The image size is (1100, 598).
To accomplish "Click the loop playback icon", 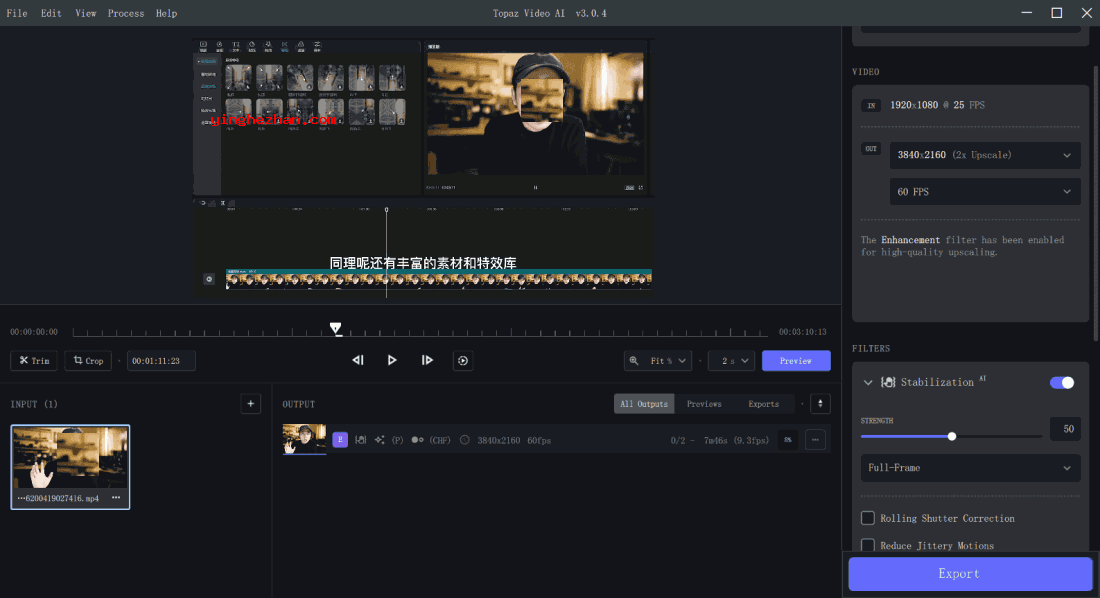I will 462,360.
